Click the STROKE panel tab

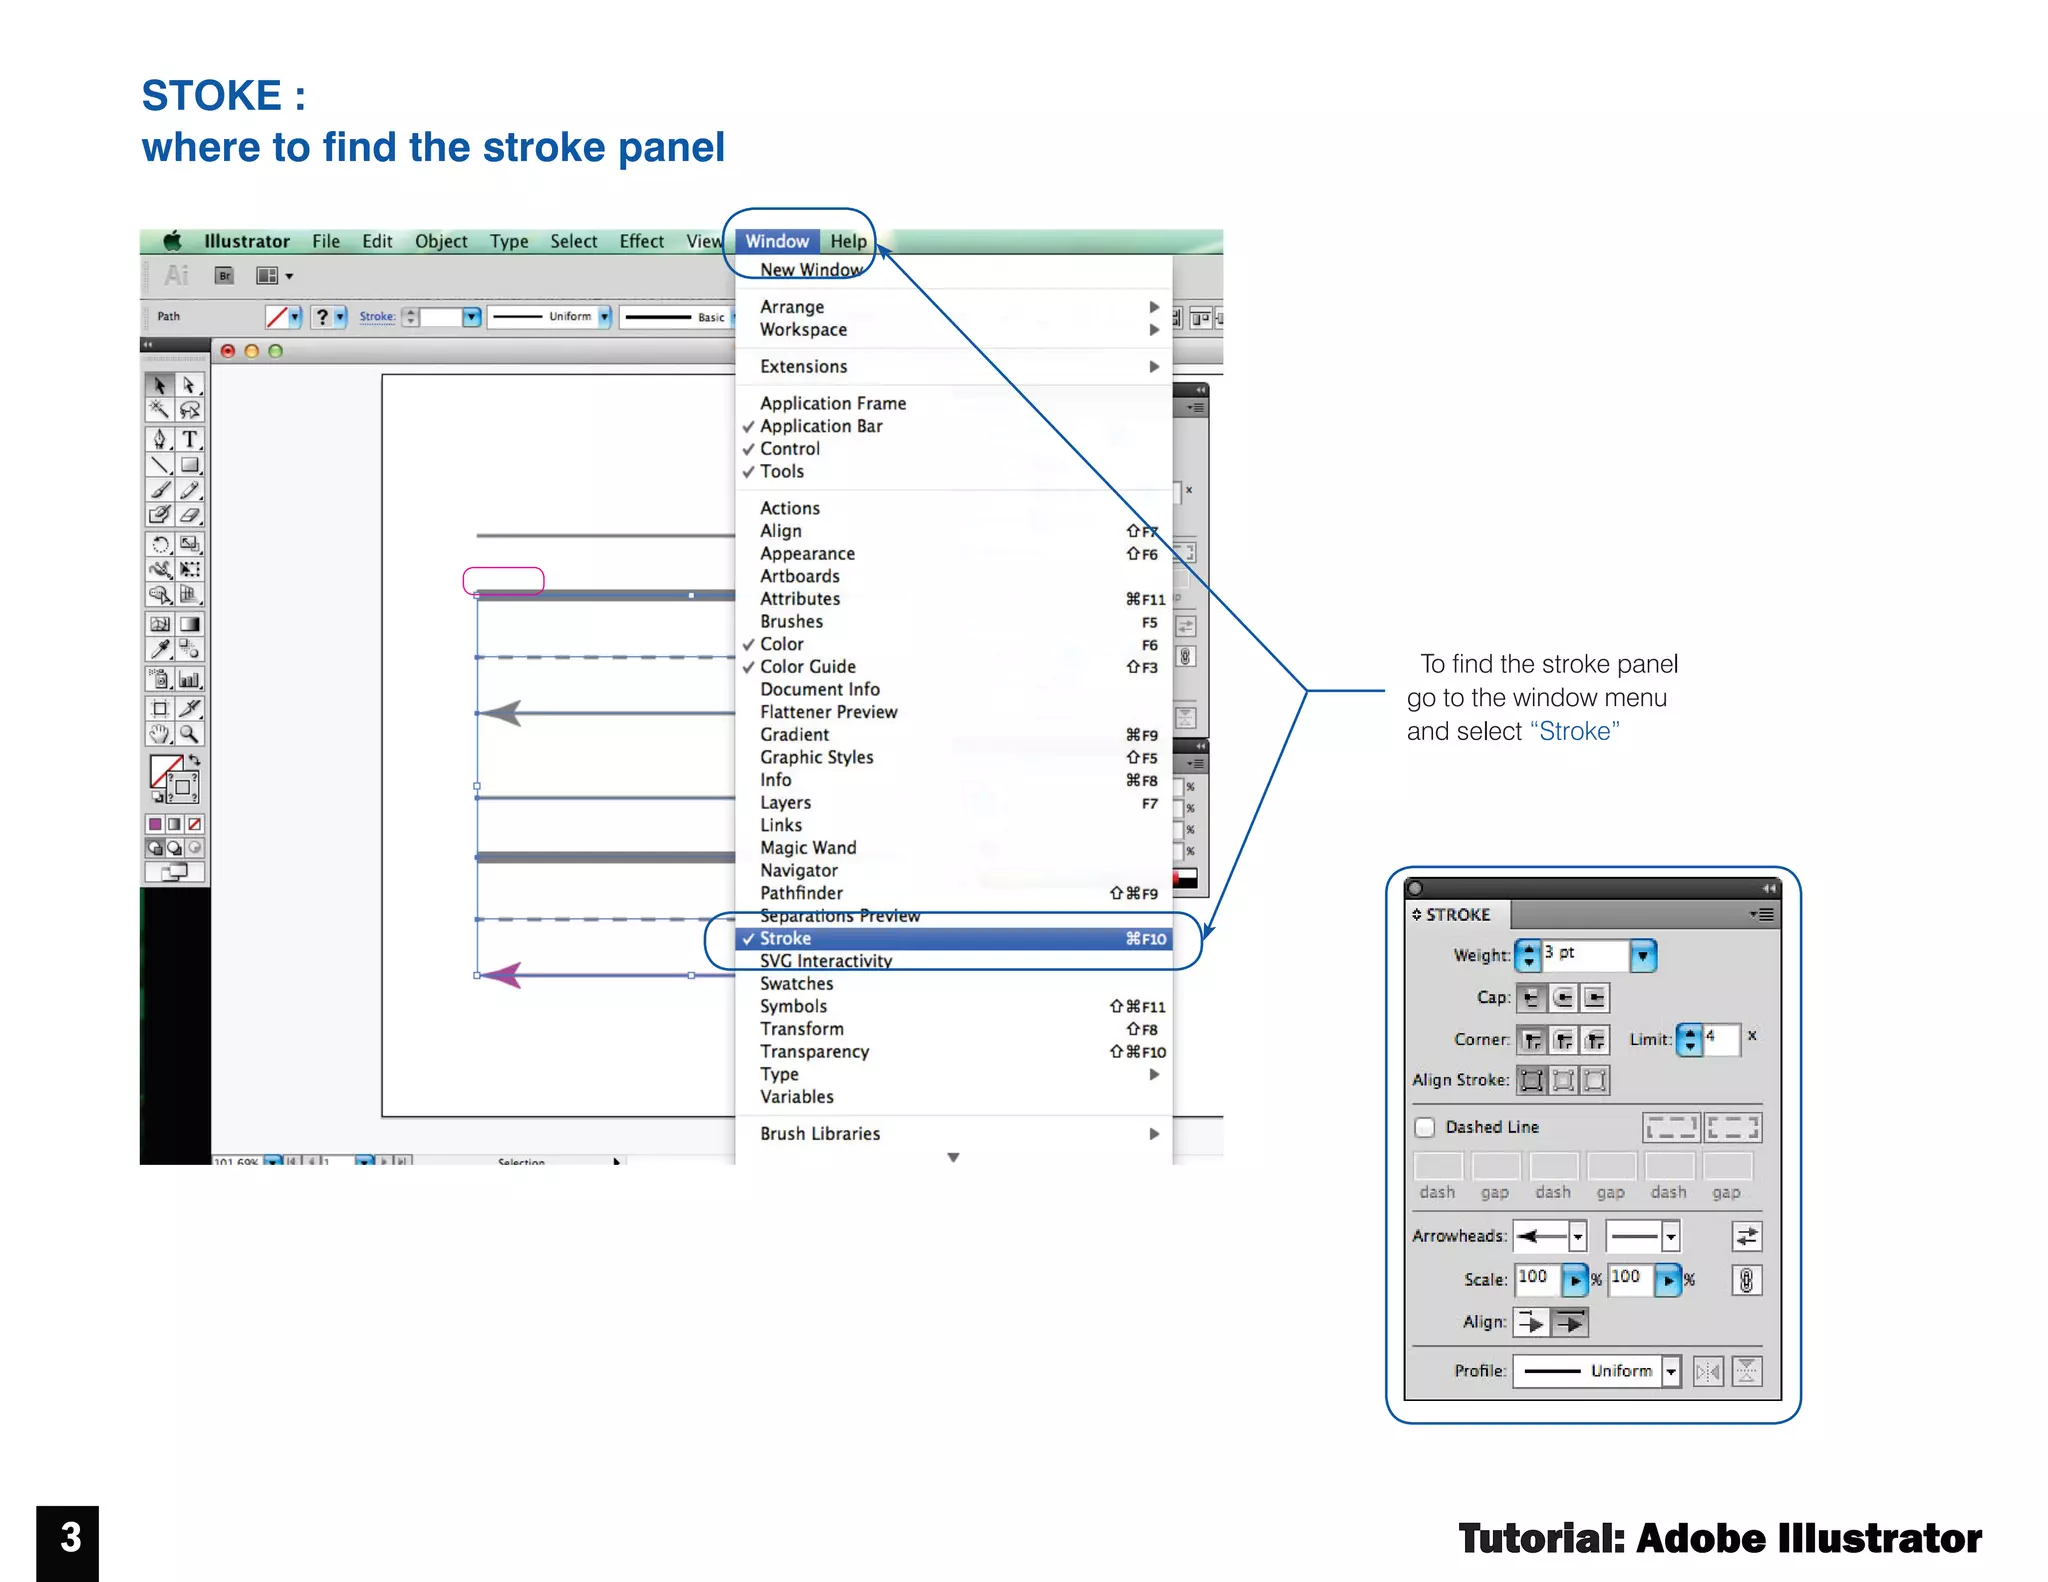[1457, 915]
